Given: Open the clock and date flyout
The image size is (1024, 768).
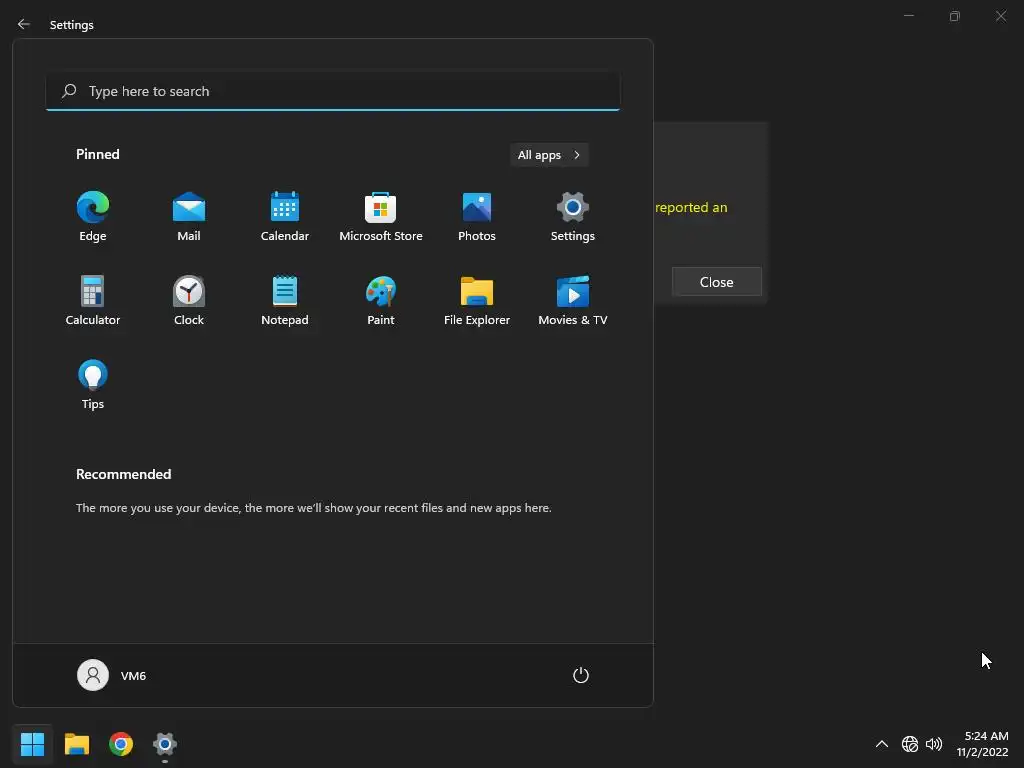Looking at the screenshot, I should click(x=983, y=744).
